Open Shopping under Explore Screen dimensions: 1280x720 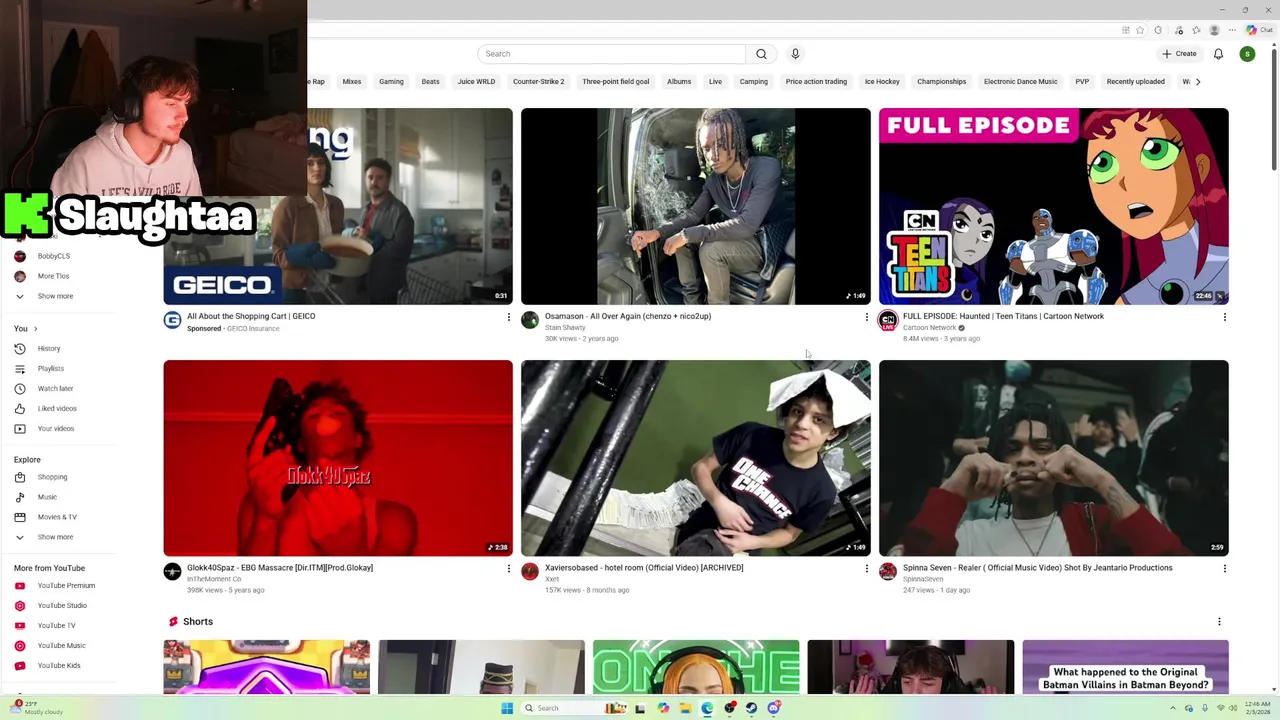[52, 478]
